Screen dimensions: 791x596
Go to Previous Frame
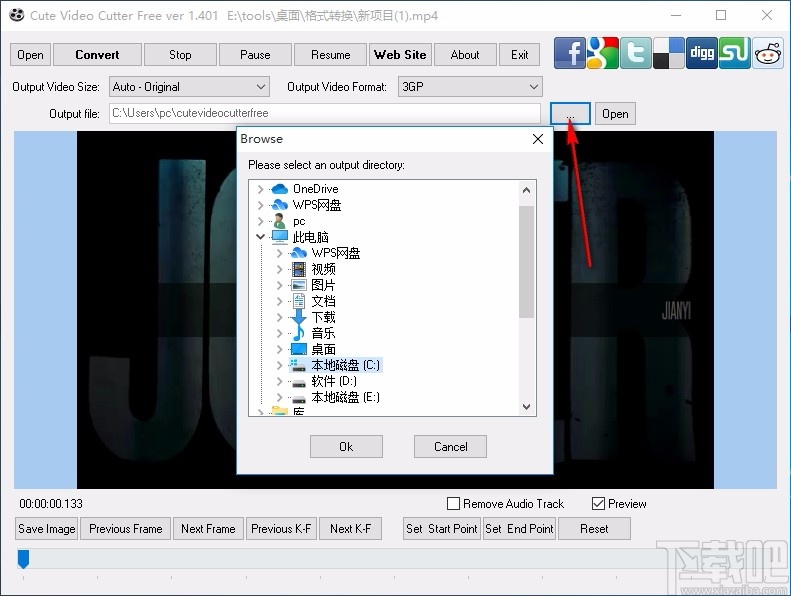click(126, 529)
